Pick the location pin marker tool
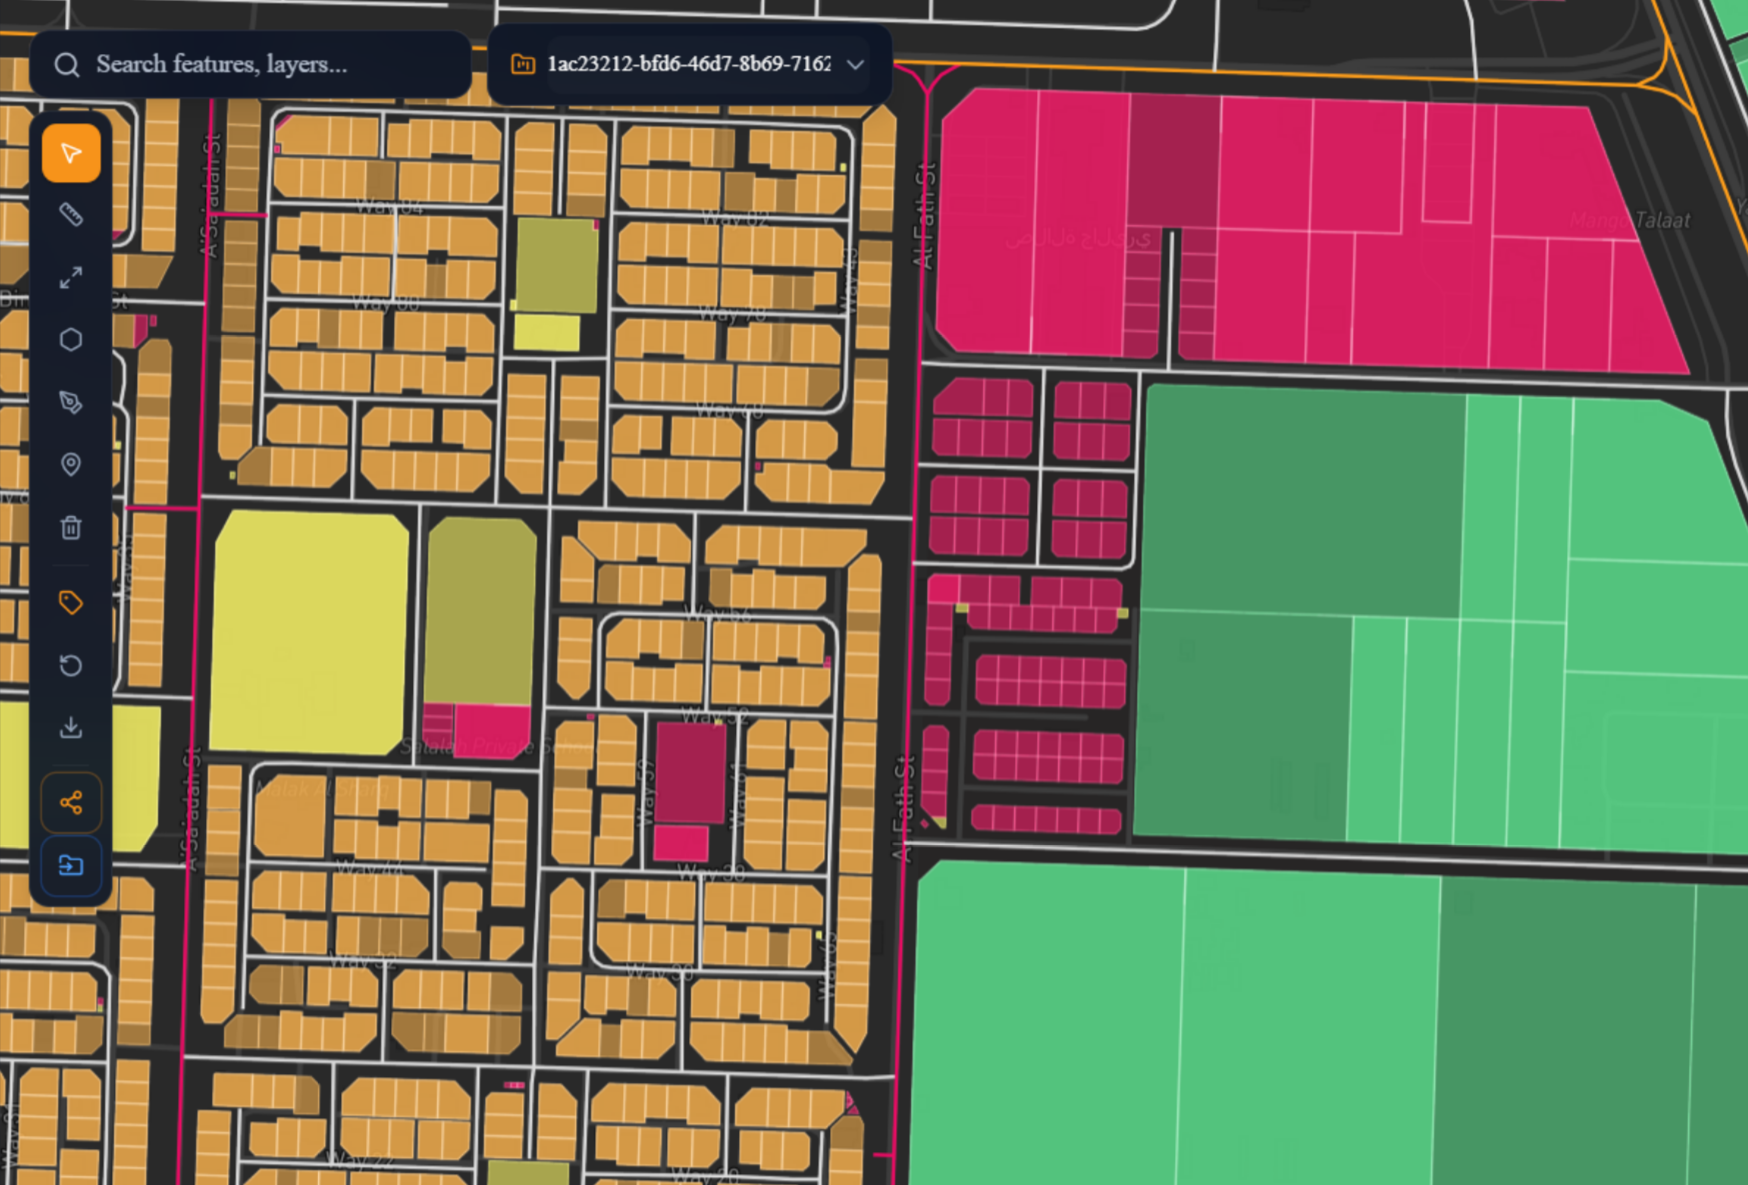1748x1185 pixels. (x=71, y=465)
